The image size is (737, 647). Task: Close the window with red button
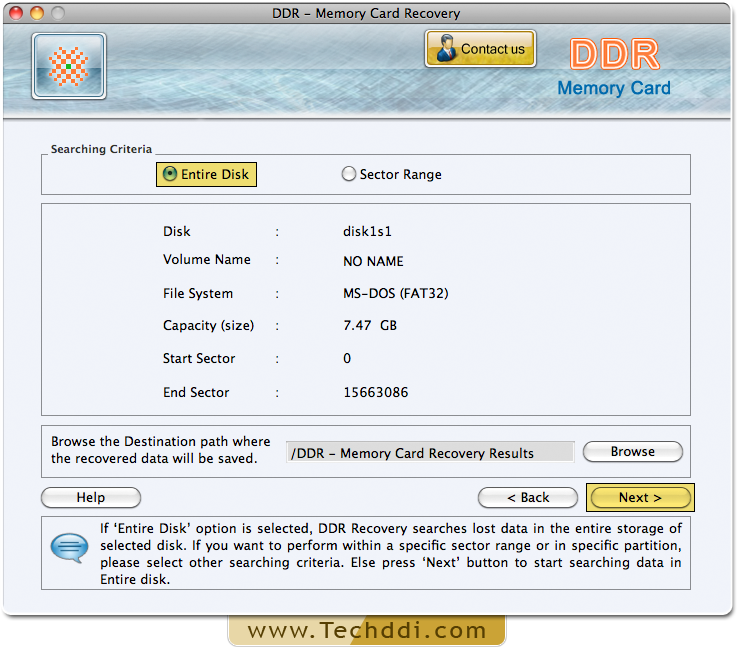coord(16,13)
